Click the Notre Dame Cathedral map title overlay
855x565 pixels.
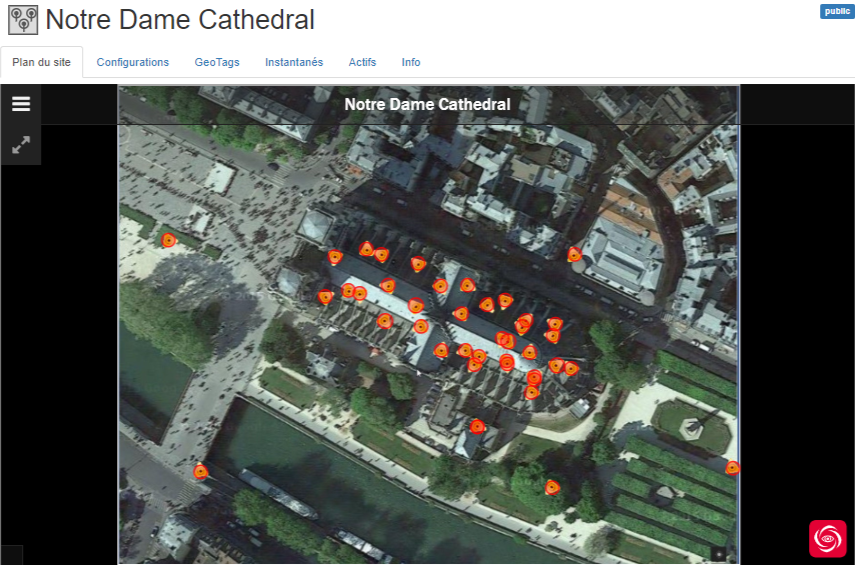click(428, 104)
